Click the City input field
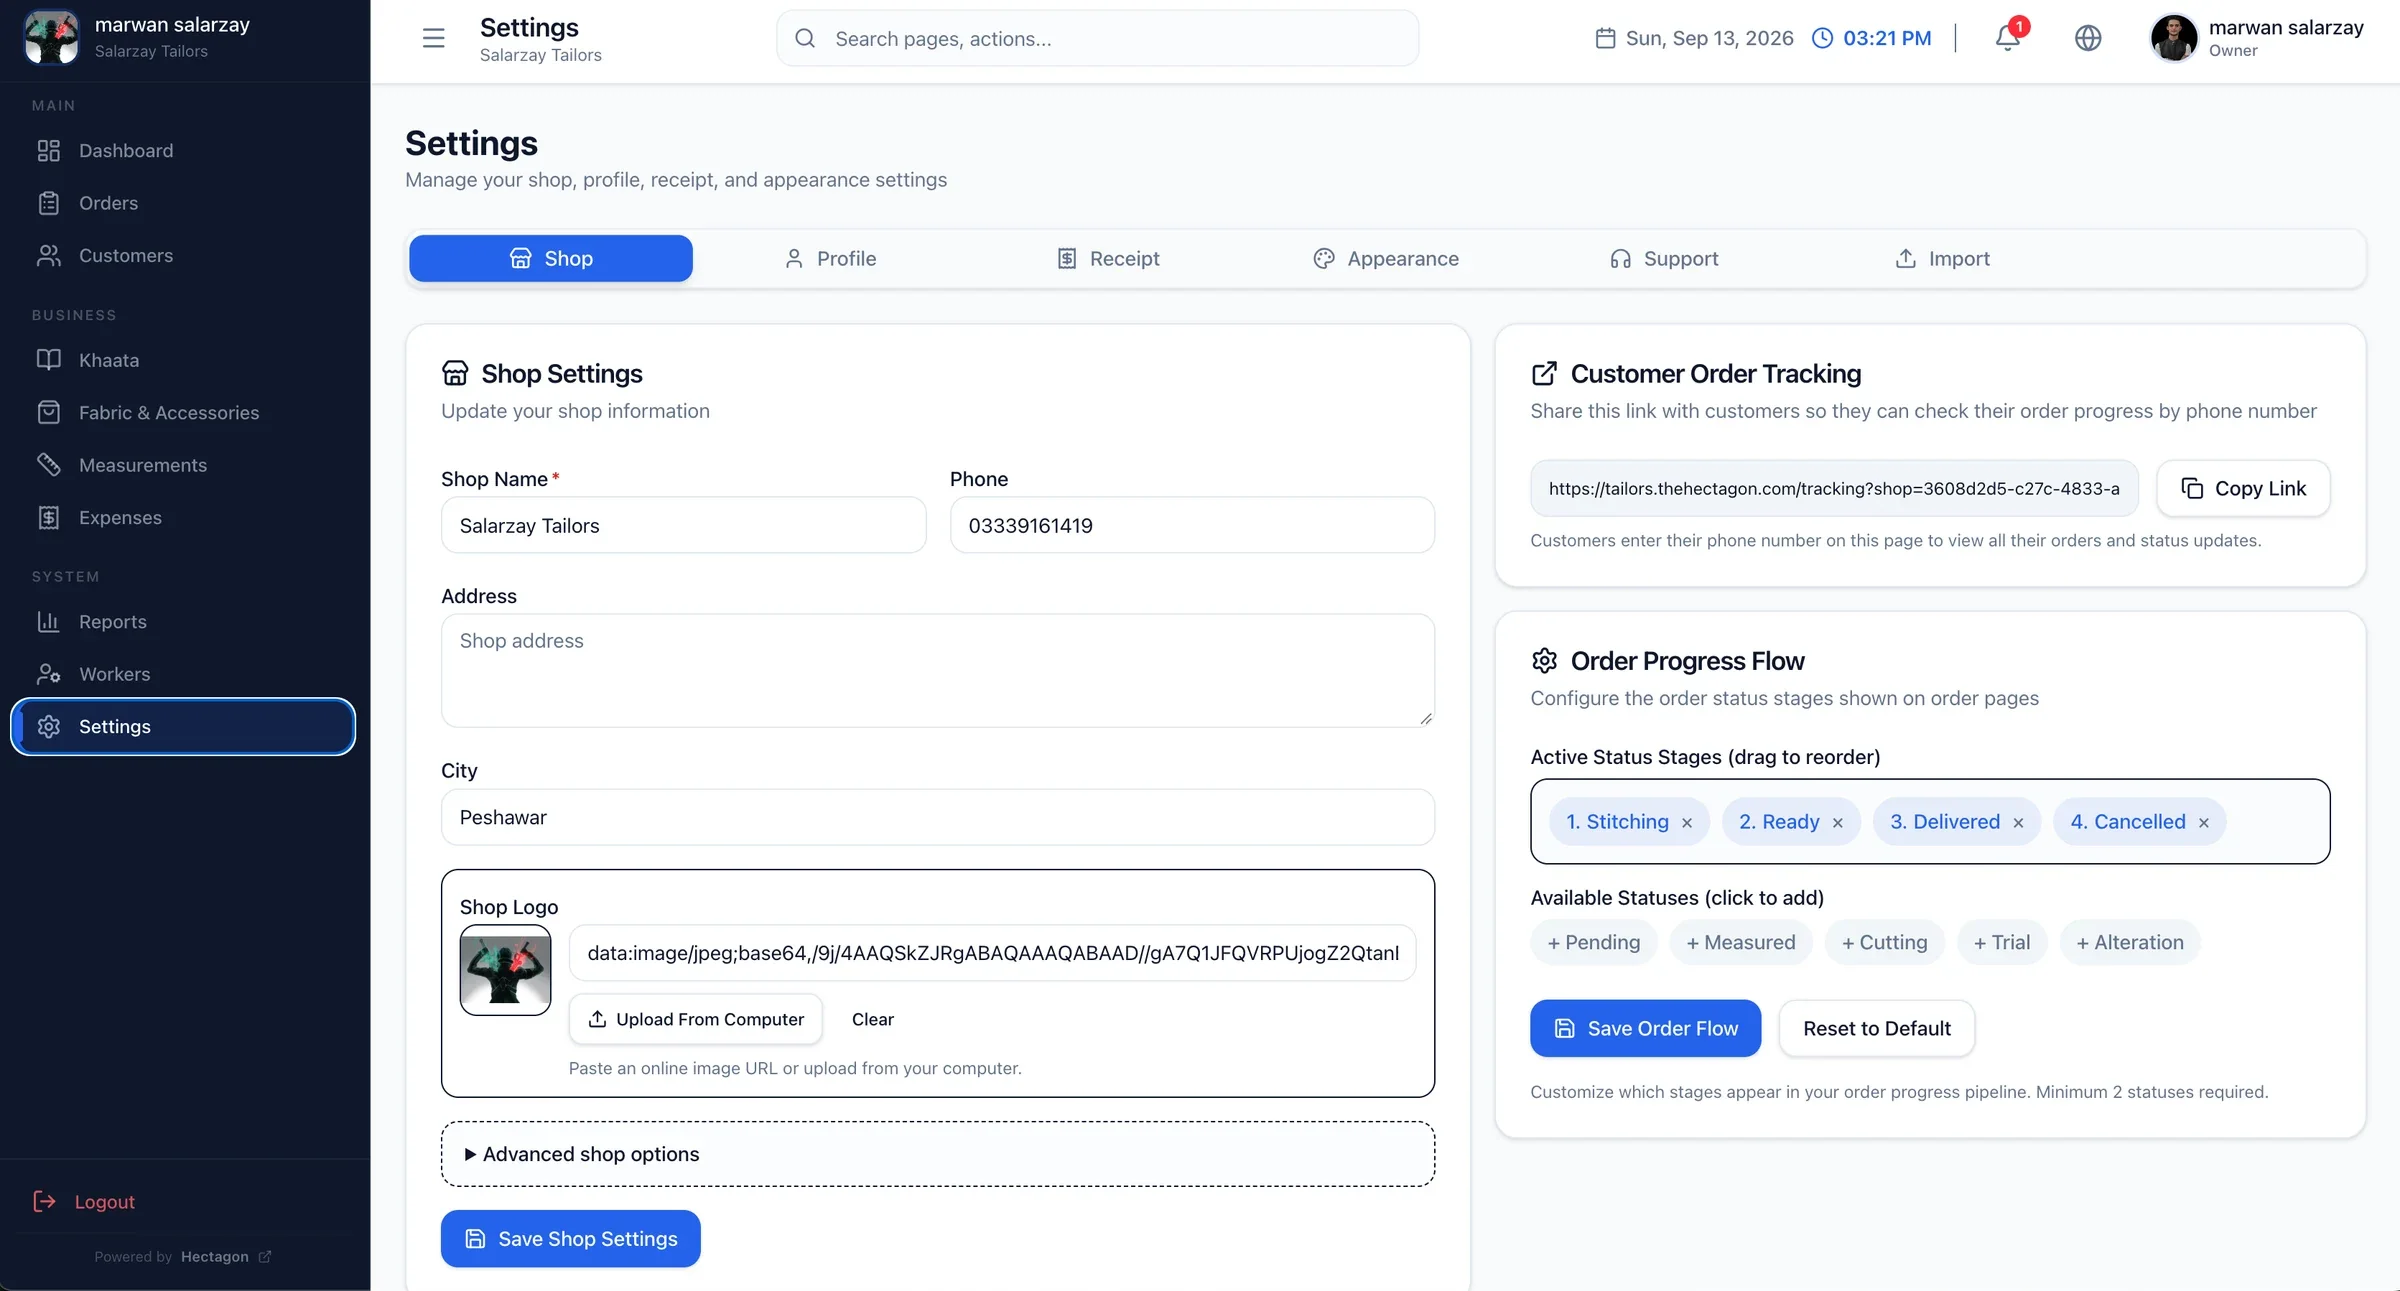 click(x=938, y=818)
